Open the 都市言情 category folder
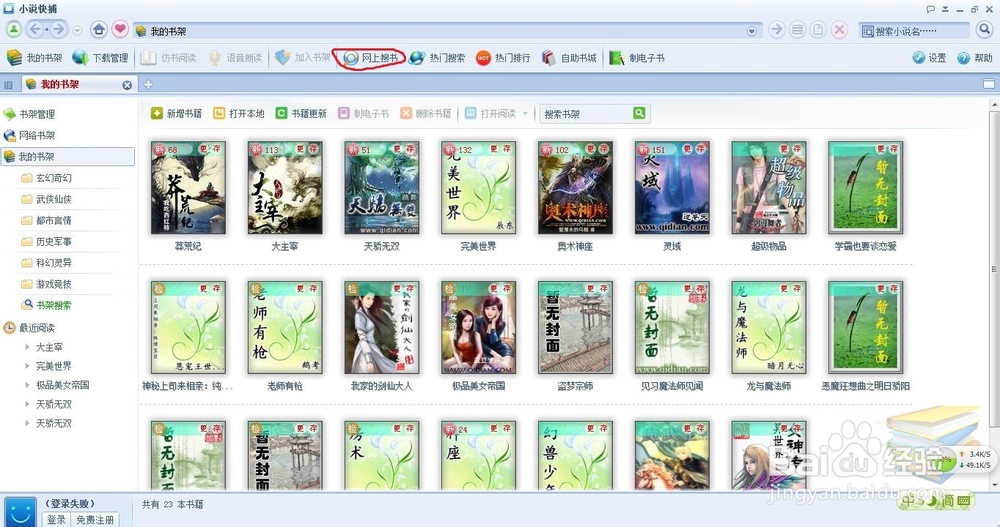 coord(46,220)
